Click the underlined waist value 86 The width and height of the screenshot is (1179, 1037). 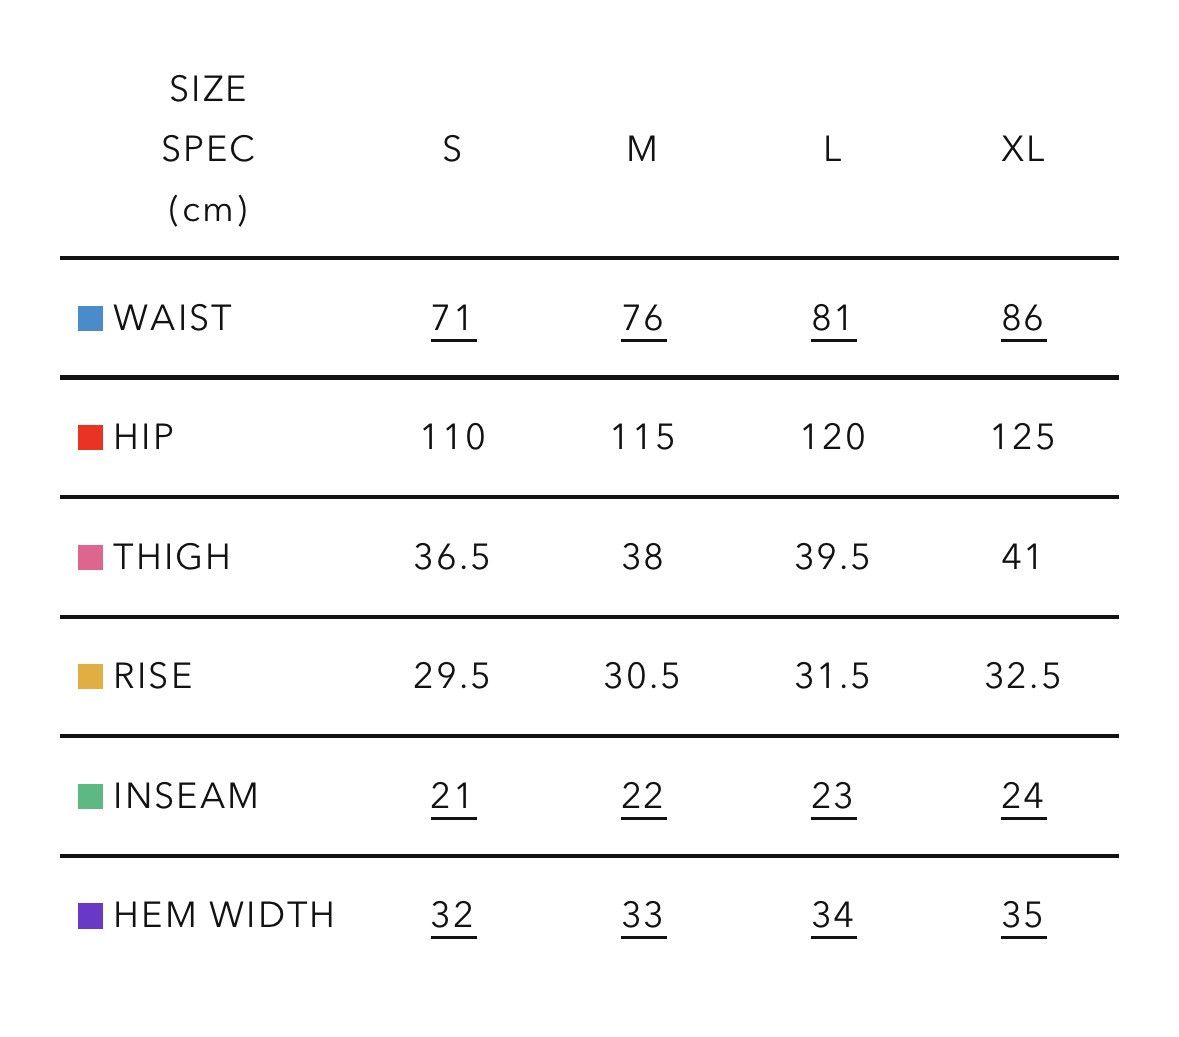point(1023,320)
